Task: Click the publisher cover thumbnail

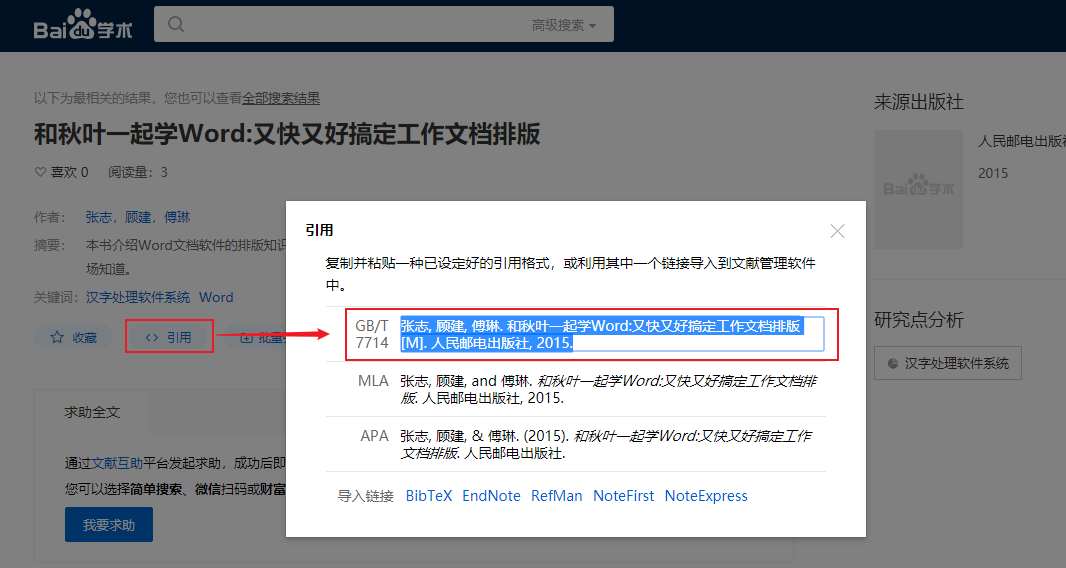Action: tap(918, 189)
